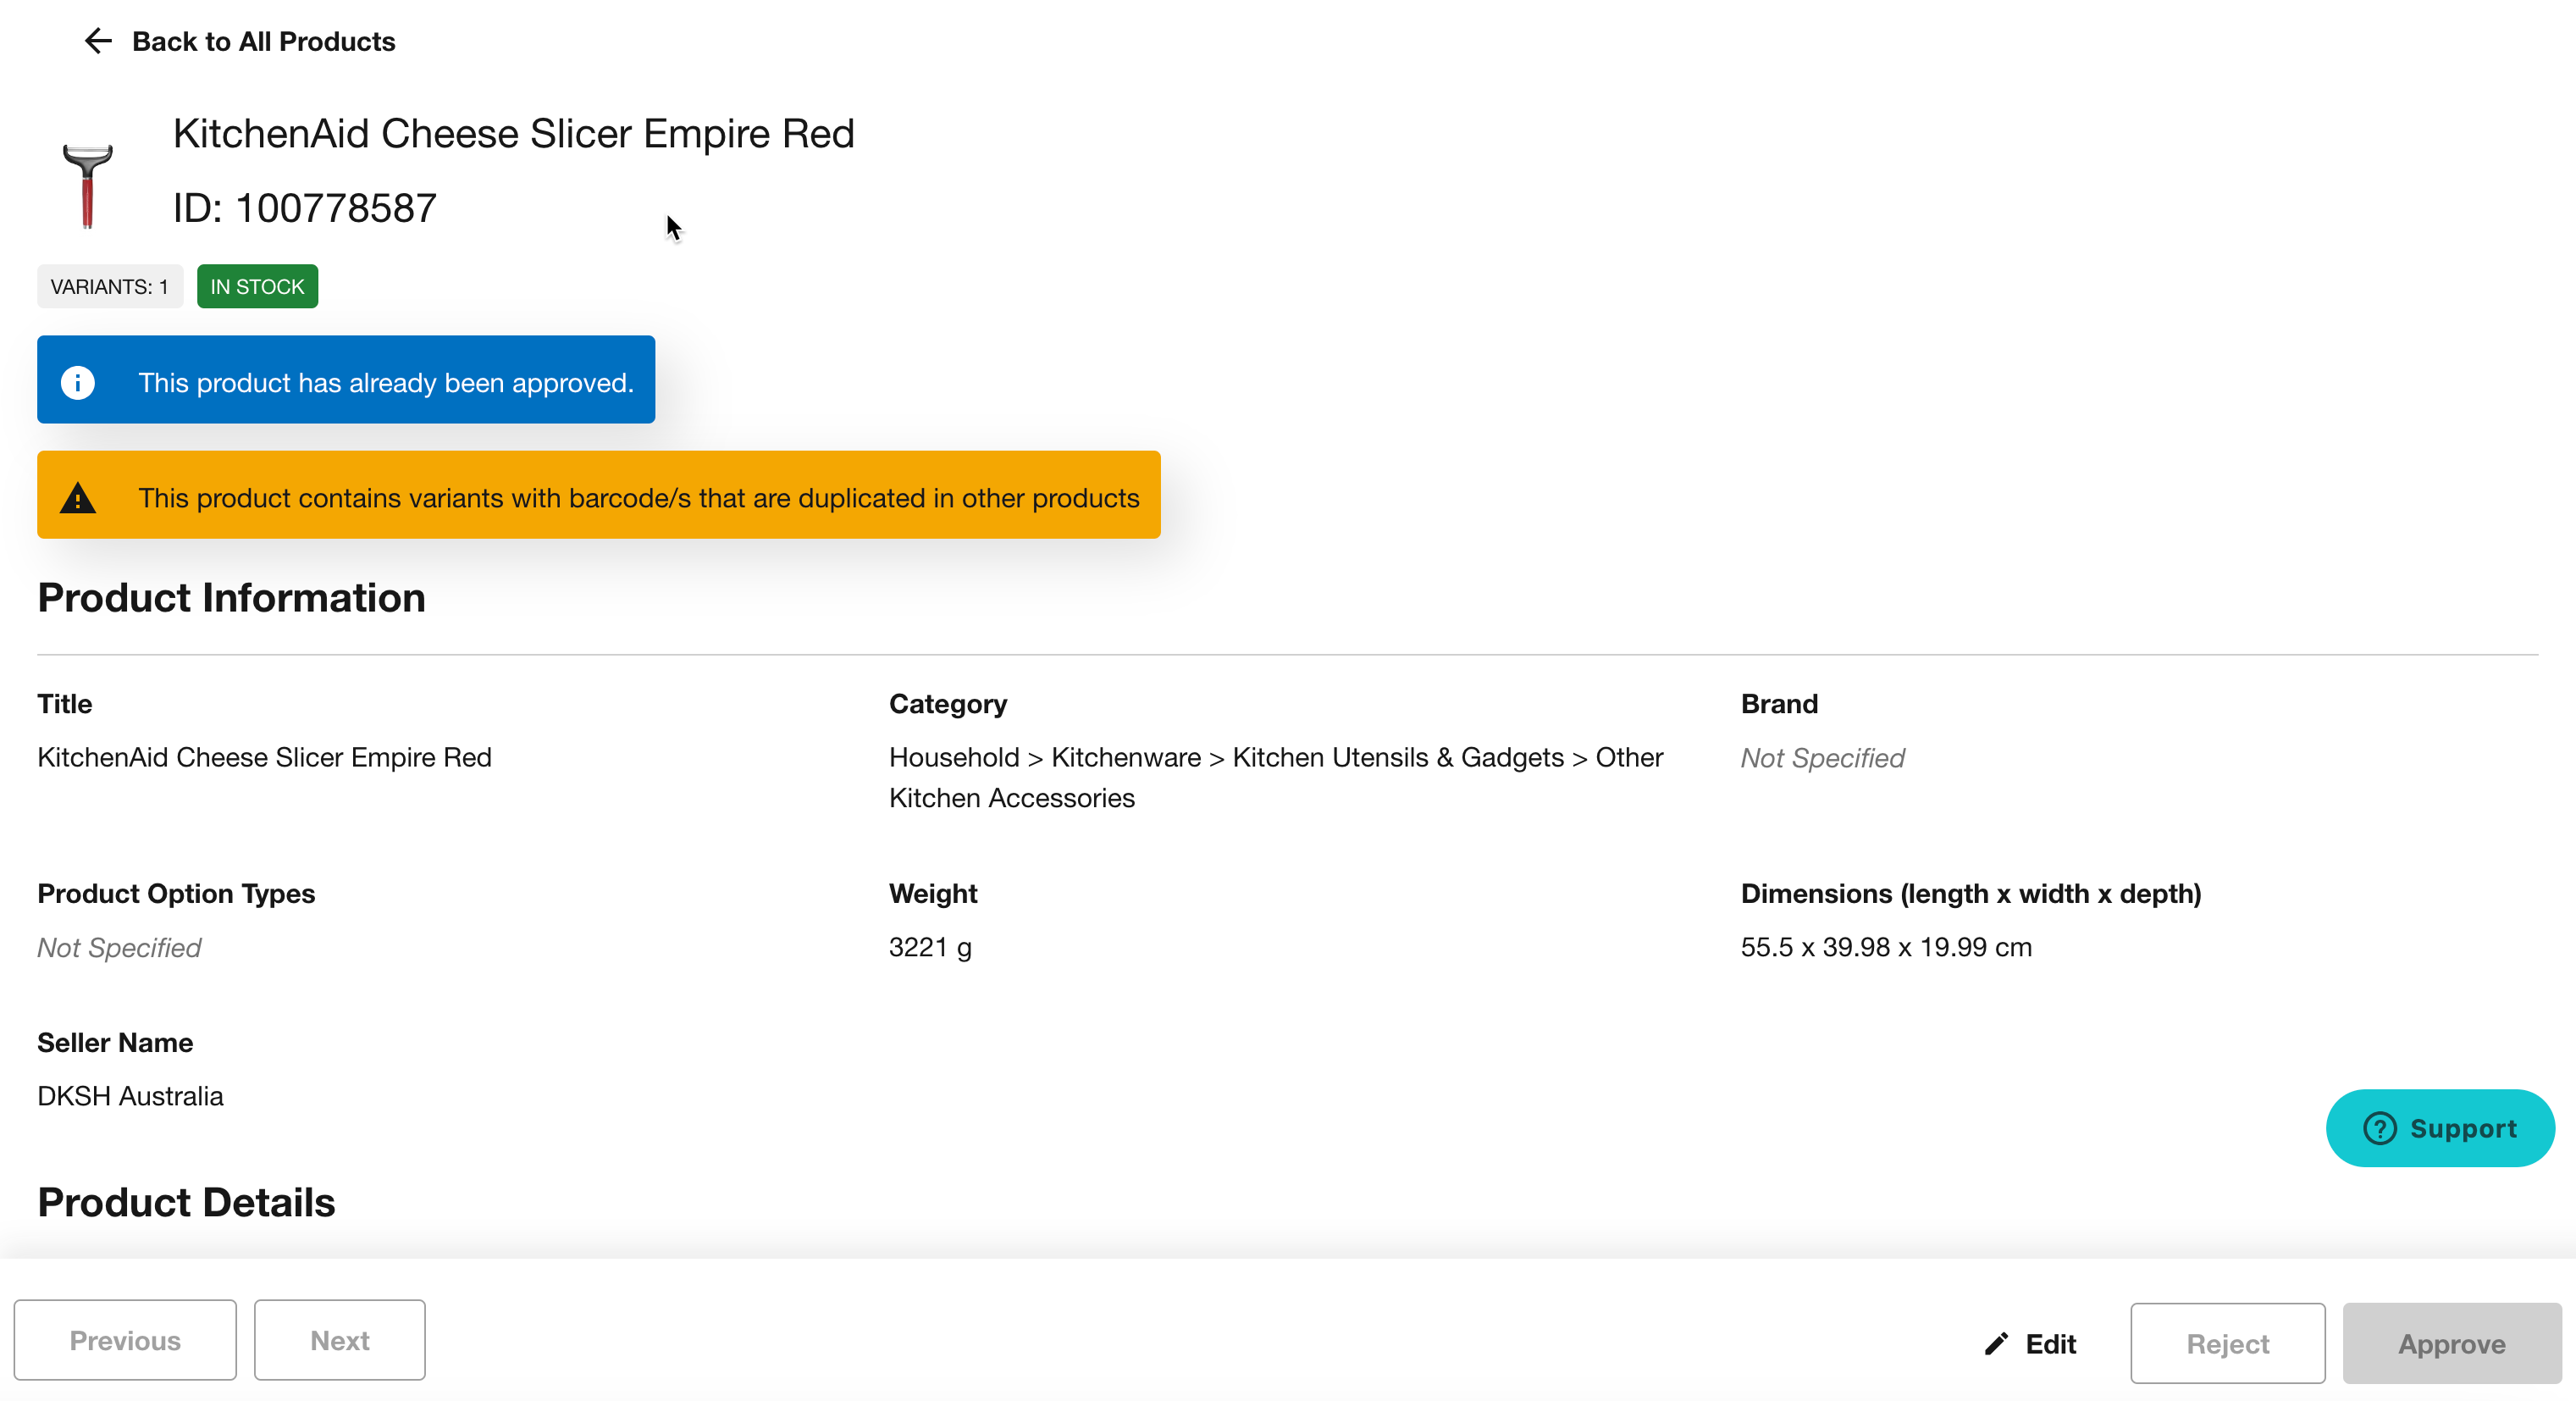Click the info icon in approved banner
The image size is (2576, 1401).
pos(78,382)
